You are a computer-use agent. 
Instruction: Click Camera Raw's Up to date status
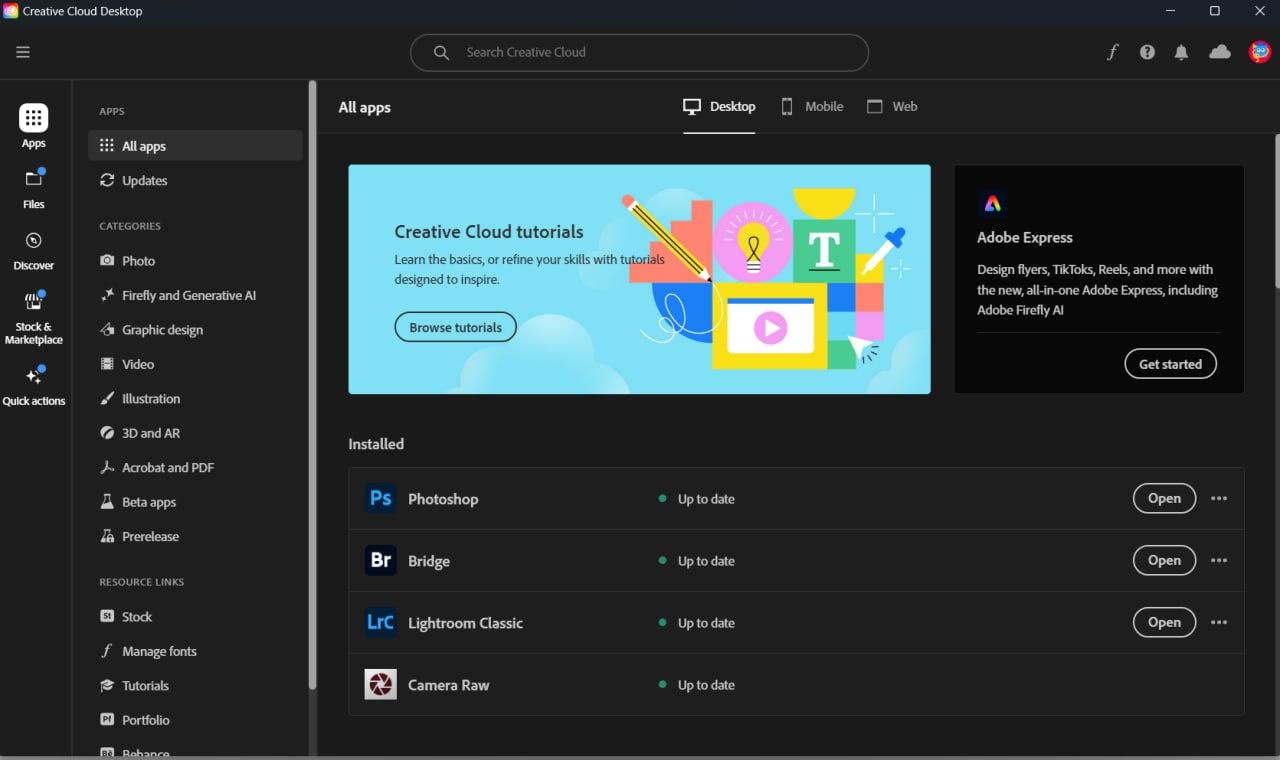tap(696, 685)
